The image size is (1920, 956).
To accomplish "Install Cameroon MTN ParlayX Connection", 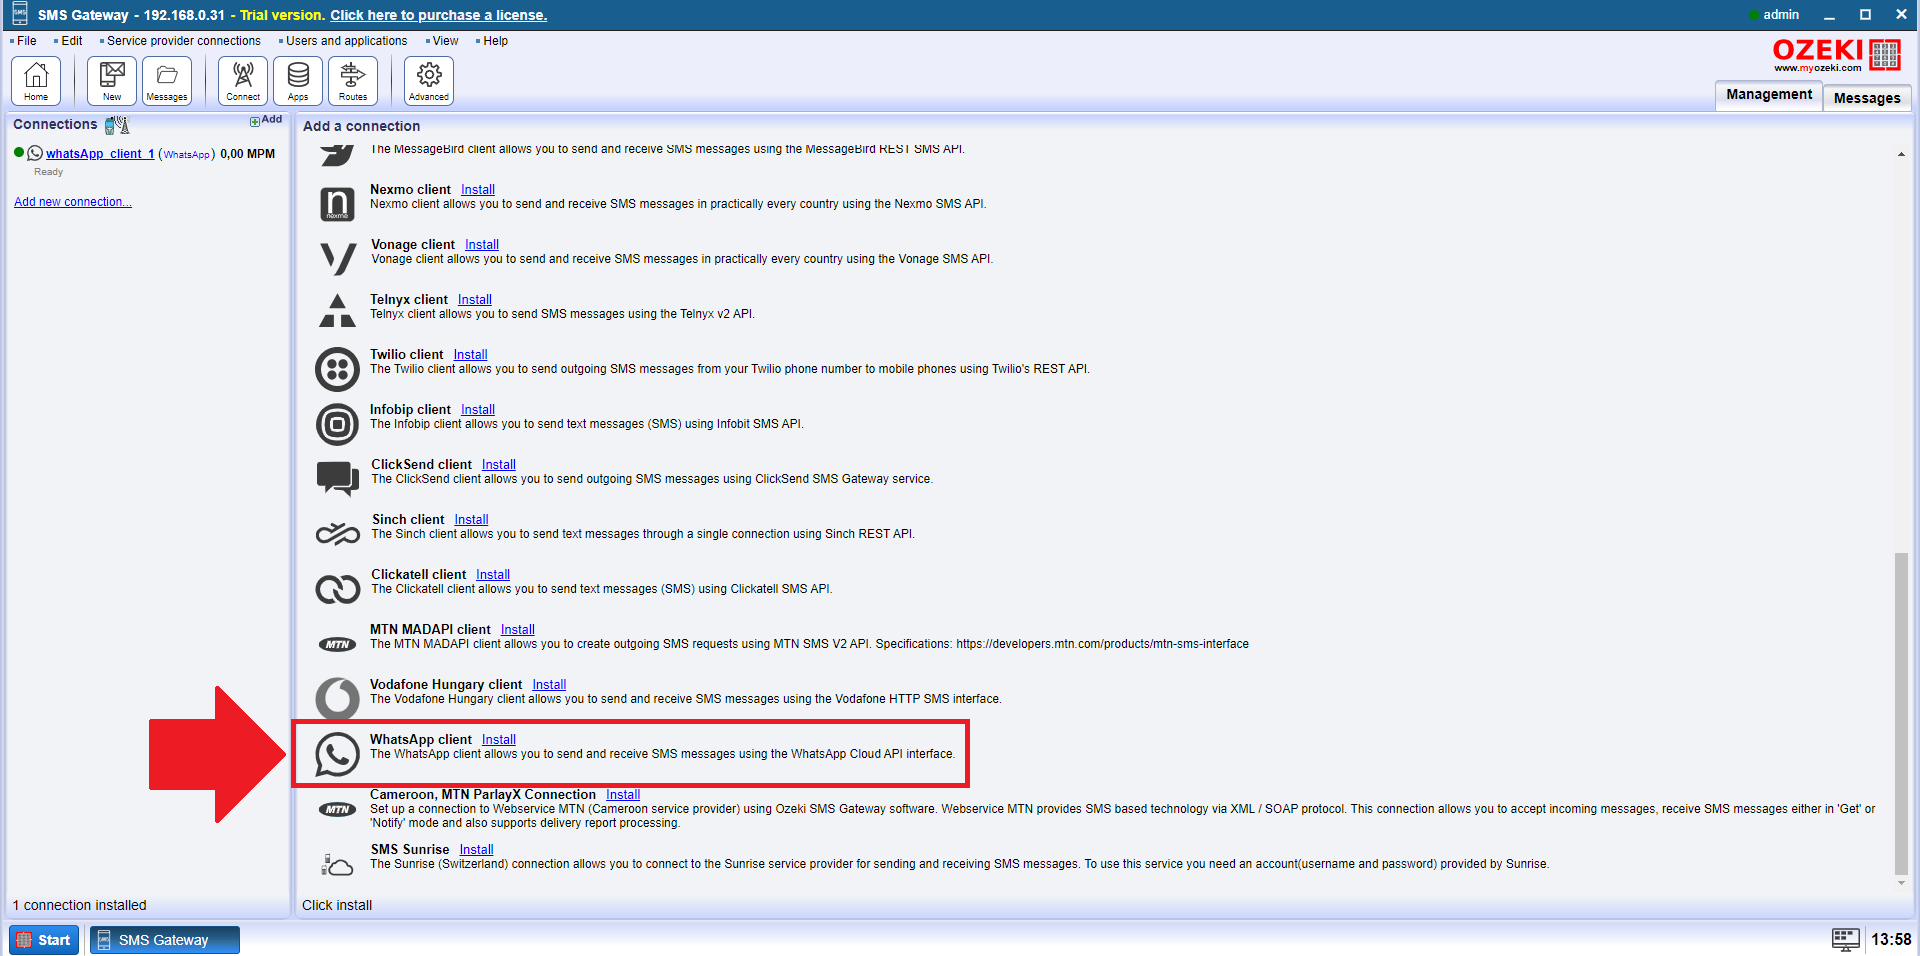I will 623,795.
